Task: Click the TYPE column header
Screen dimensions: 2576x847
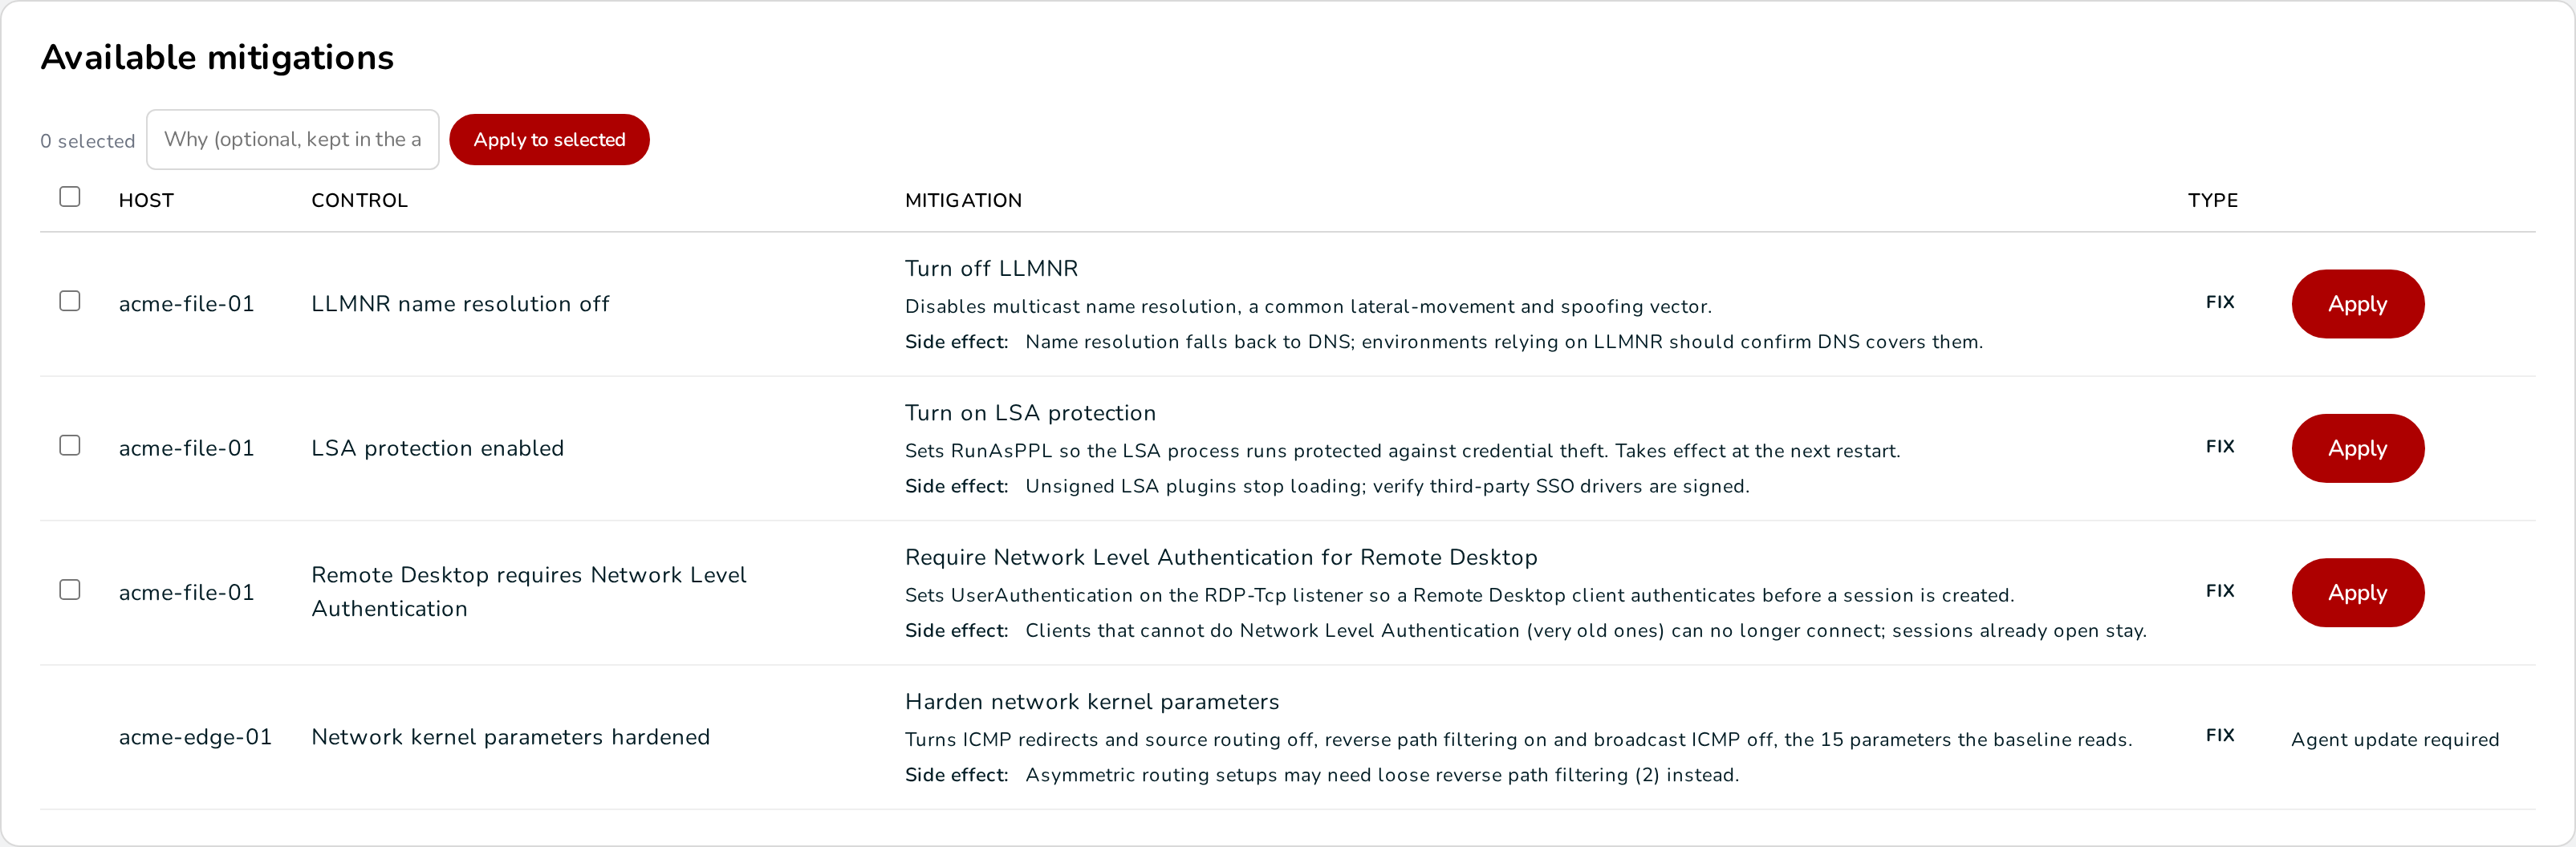Action: [x=2212, y=201]
